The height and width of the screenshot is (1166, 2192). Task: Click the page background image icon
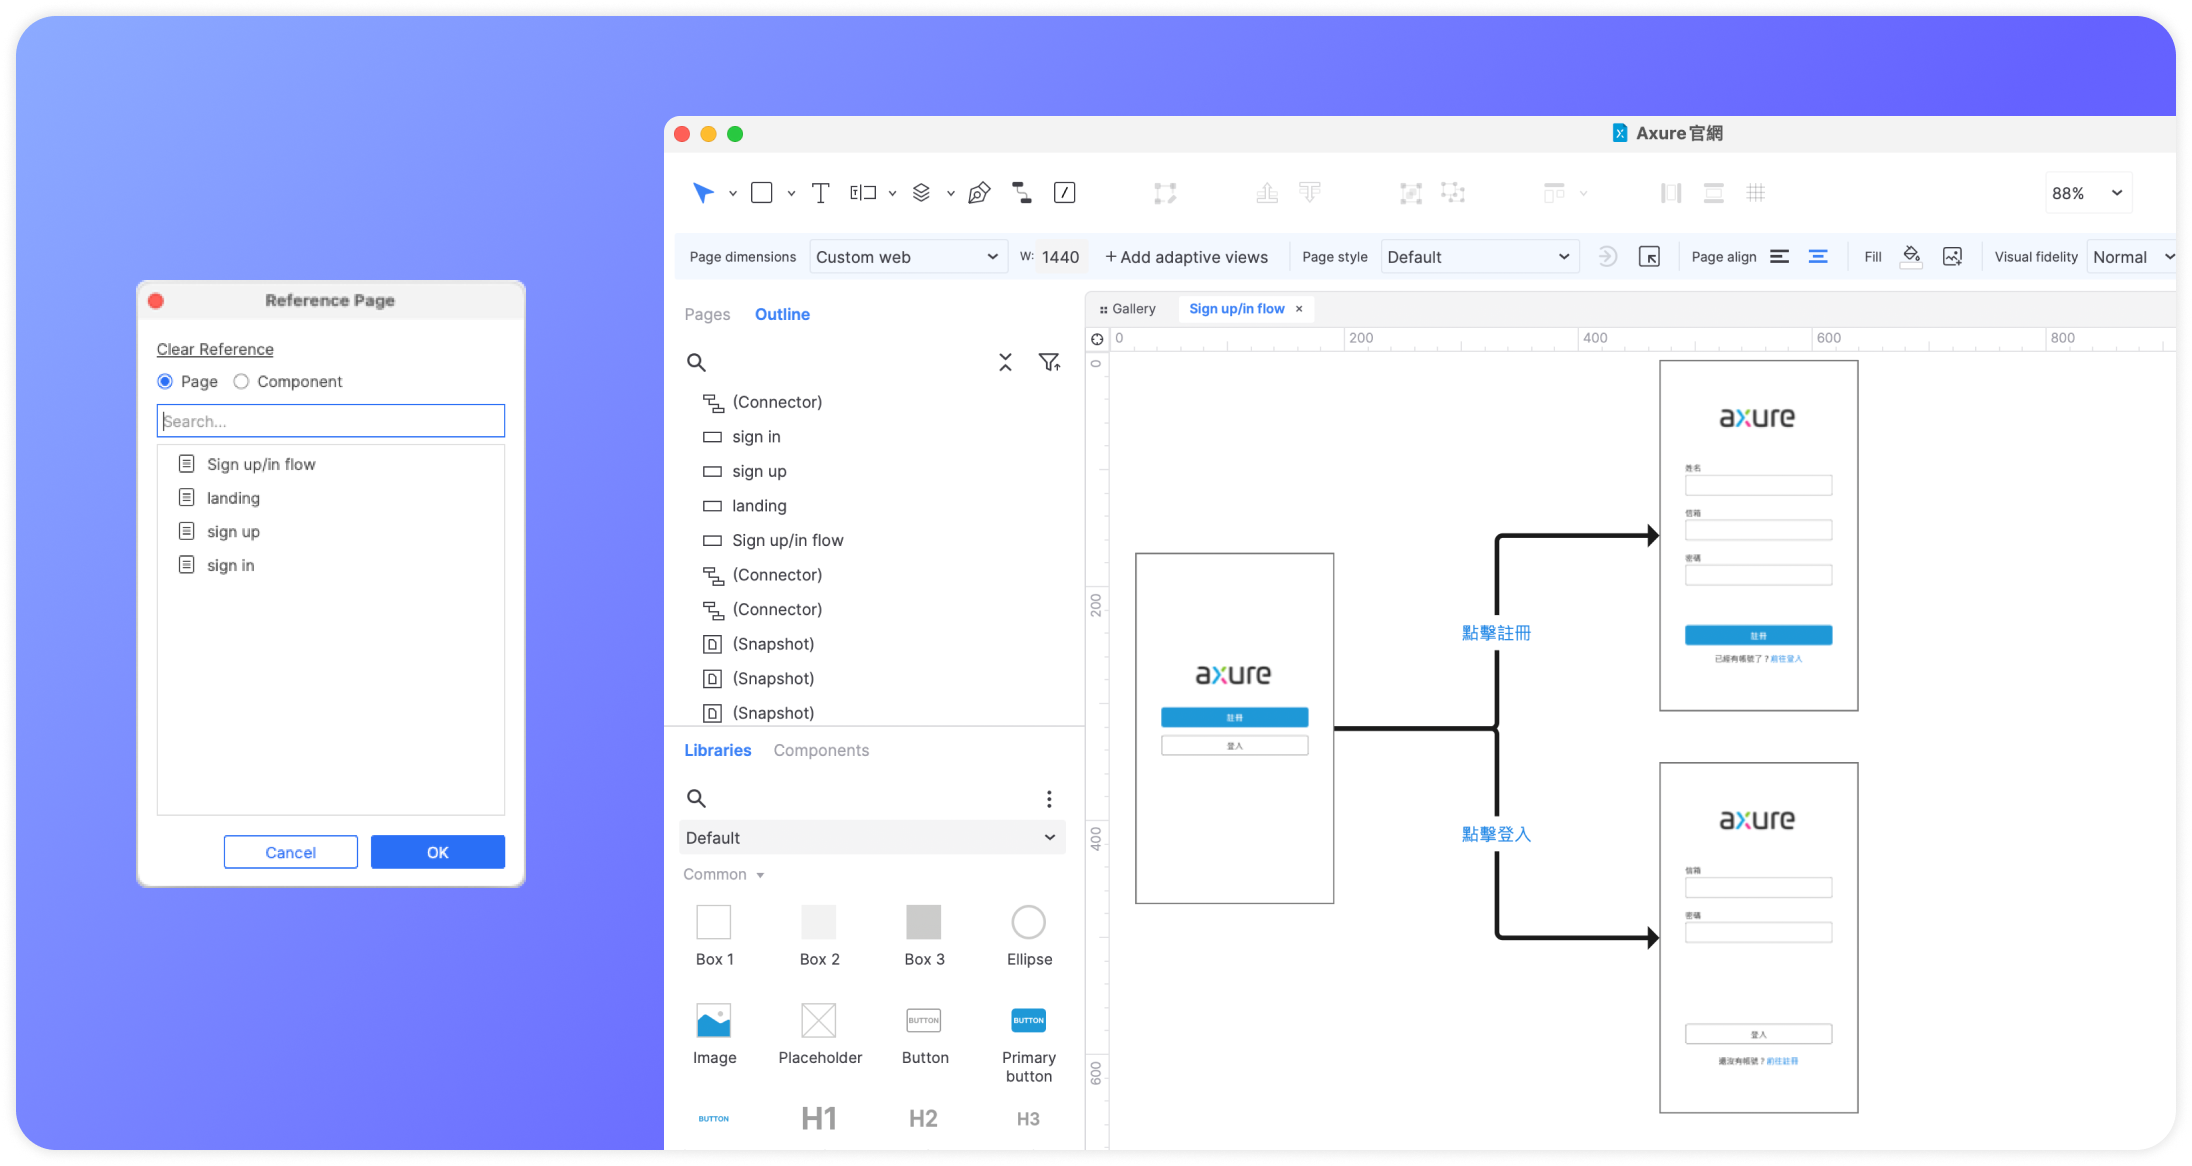pyautogui.click(x=1952, y=257)
